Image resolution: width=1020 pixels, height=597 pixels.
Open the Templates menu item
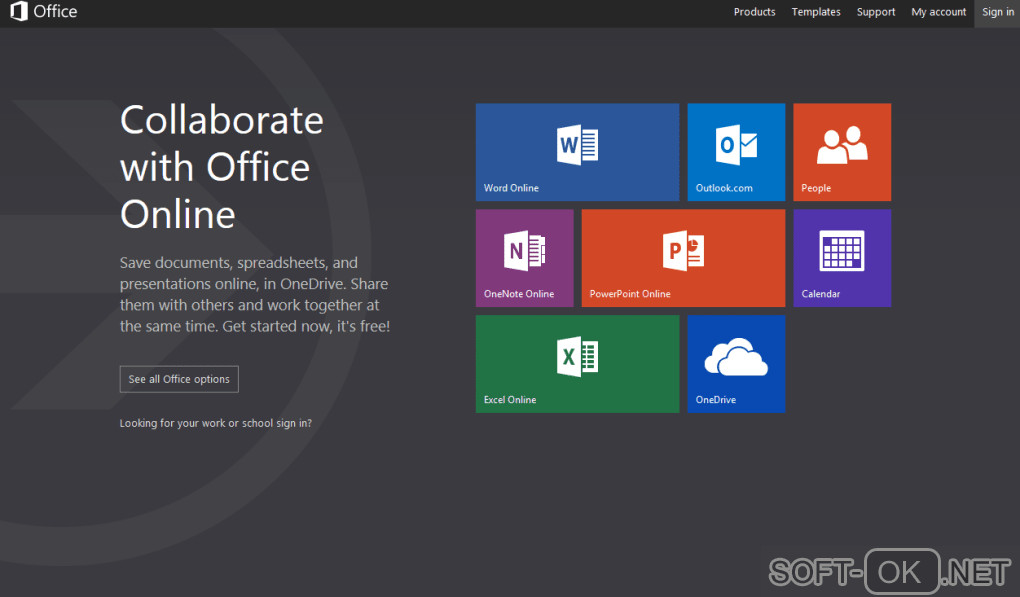pyautogui.click(x=816, y=12)
